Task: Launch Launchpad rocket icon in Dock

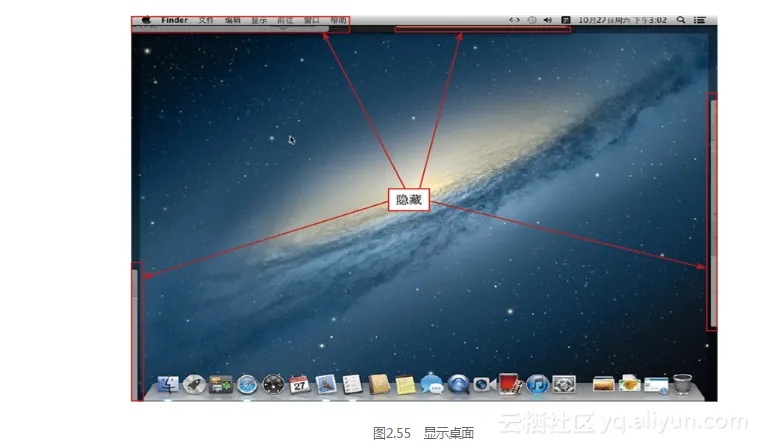Action: click(194, 384)
